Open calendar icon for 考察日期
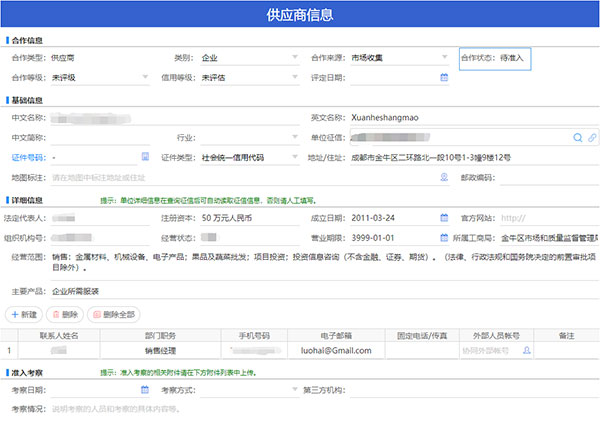The width and height of the screenshot is (600, 430). pos(145,389)
